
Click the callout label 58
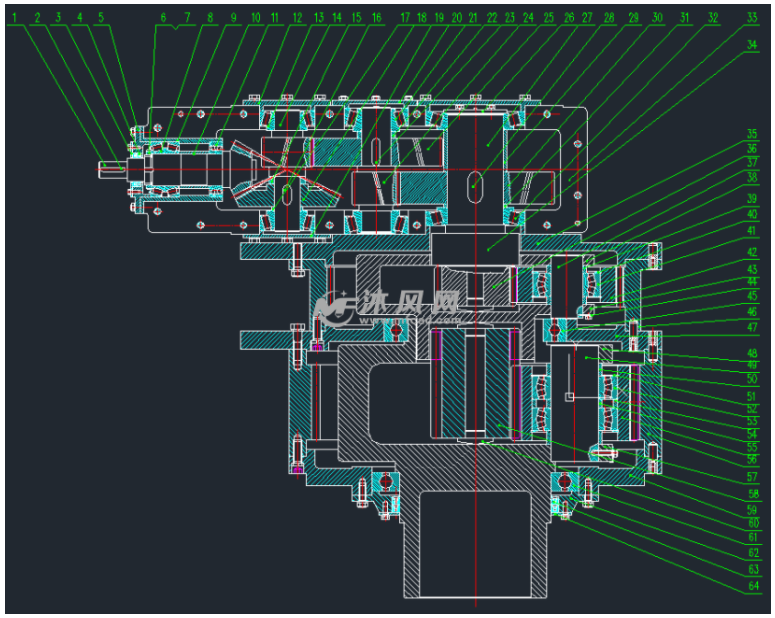(x=751, y=494)
